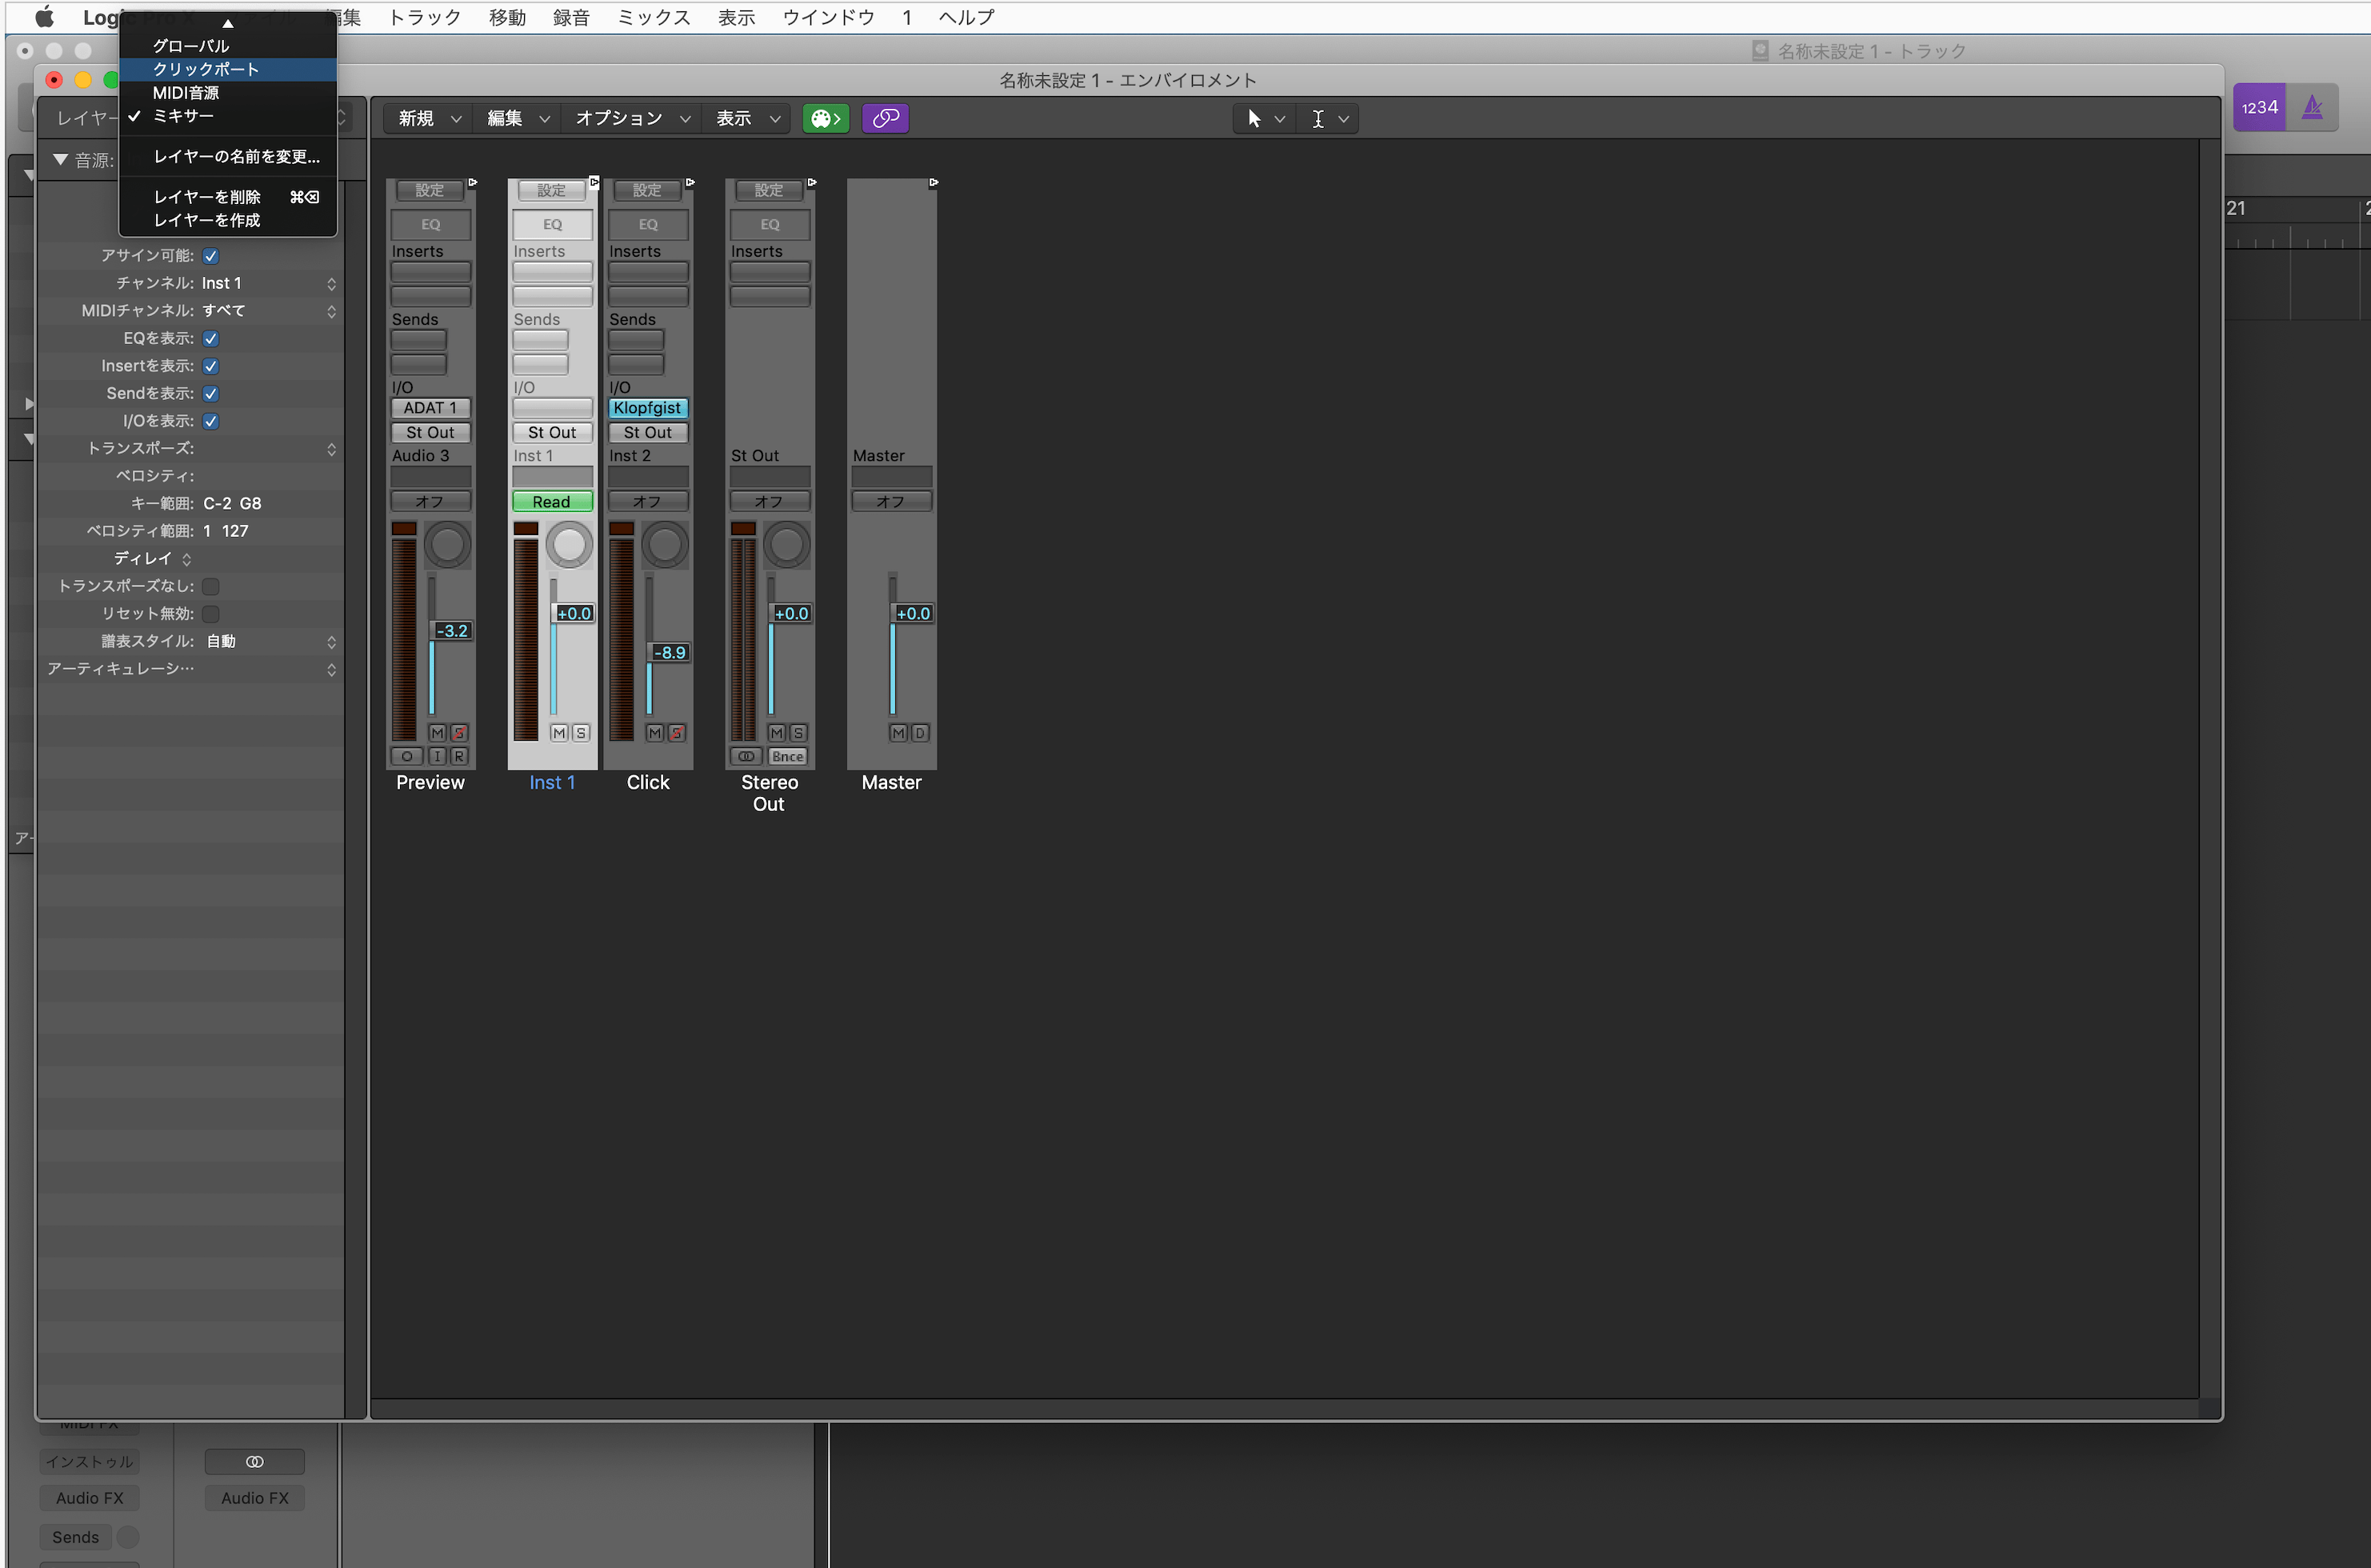
Task: Select レイヤーの名前を変更 menu item
Action: (228, 157)
